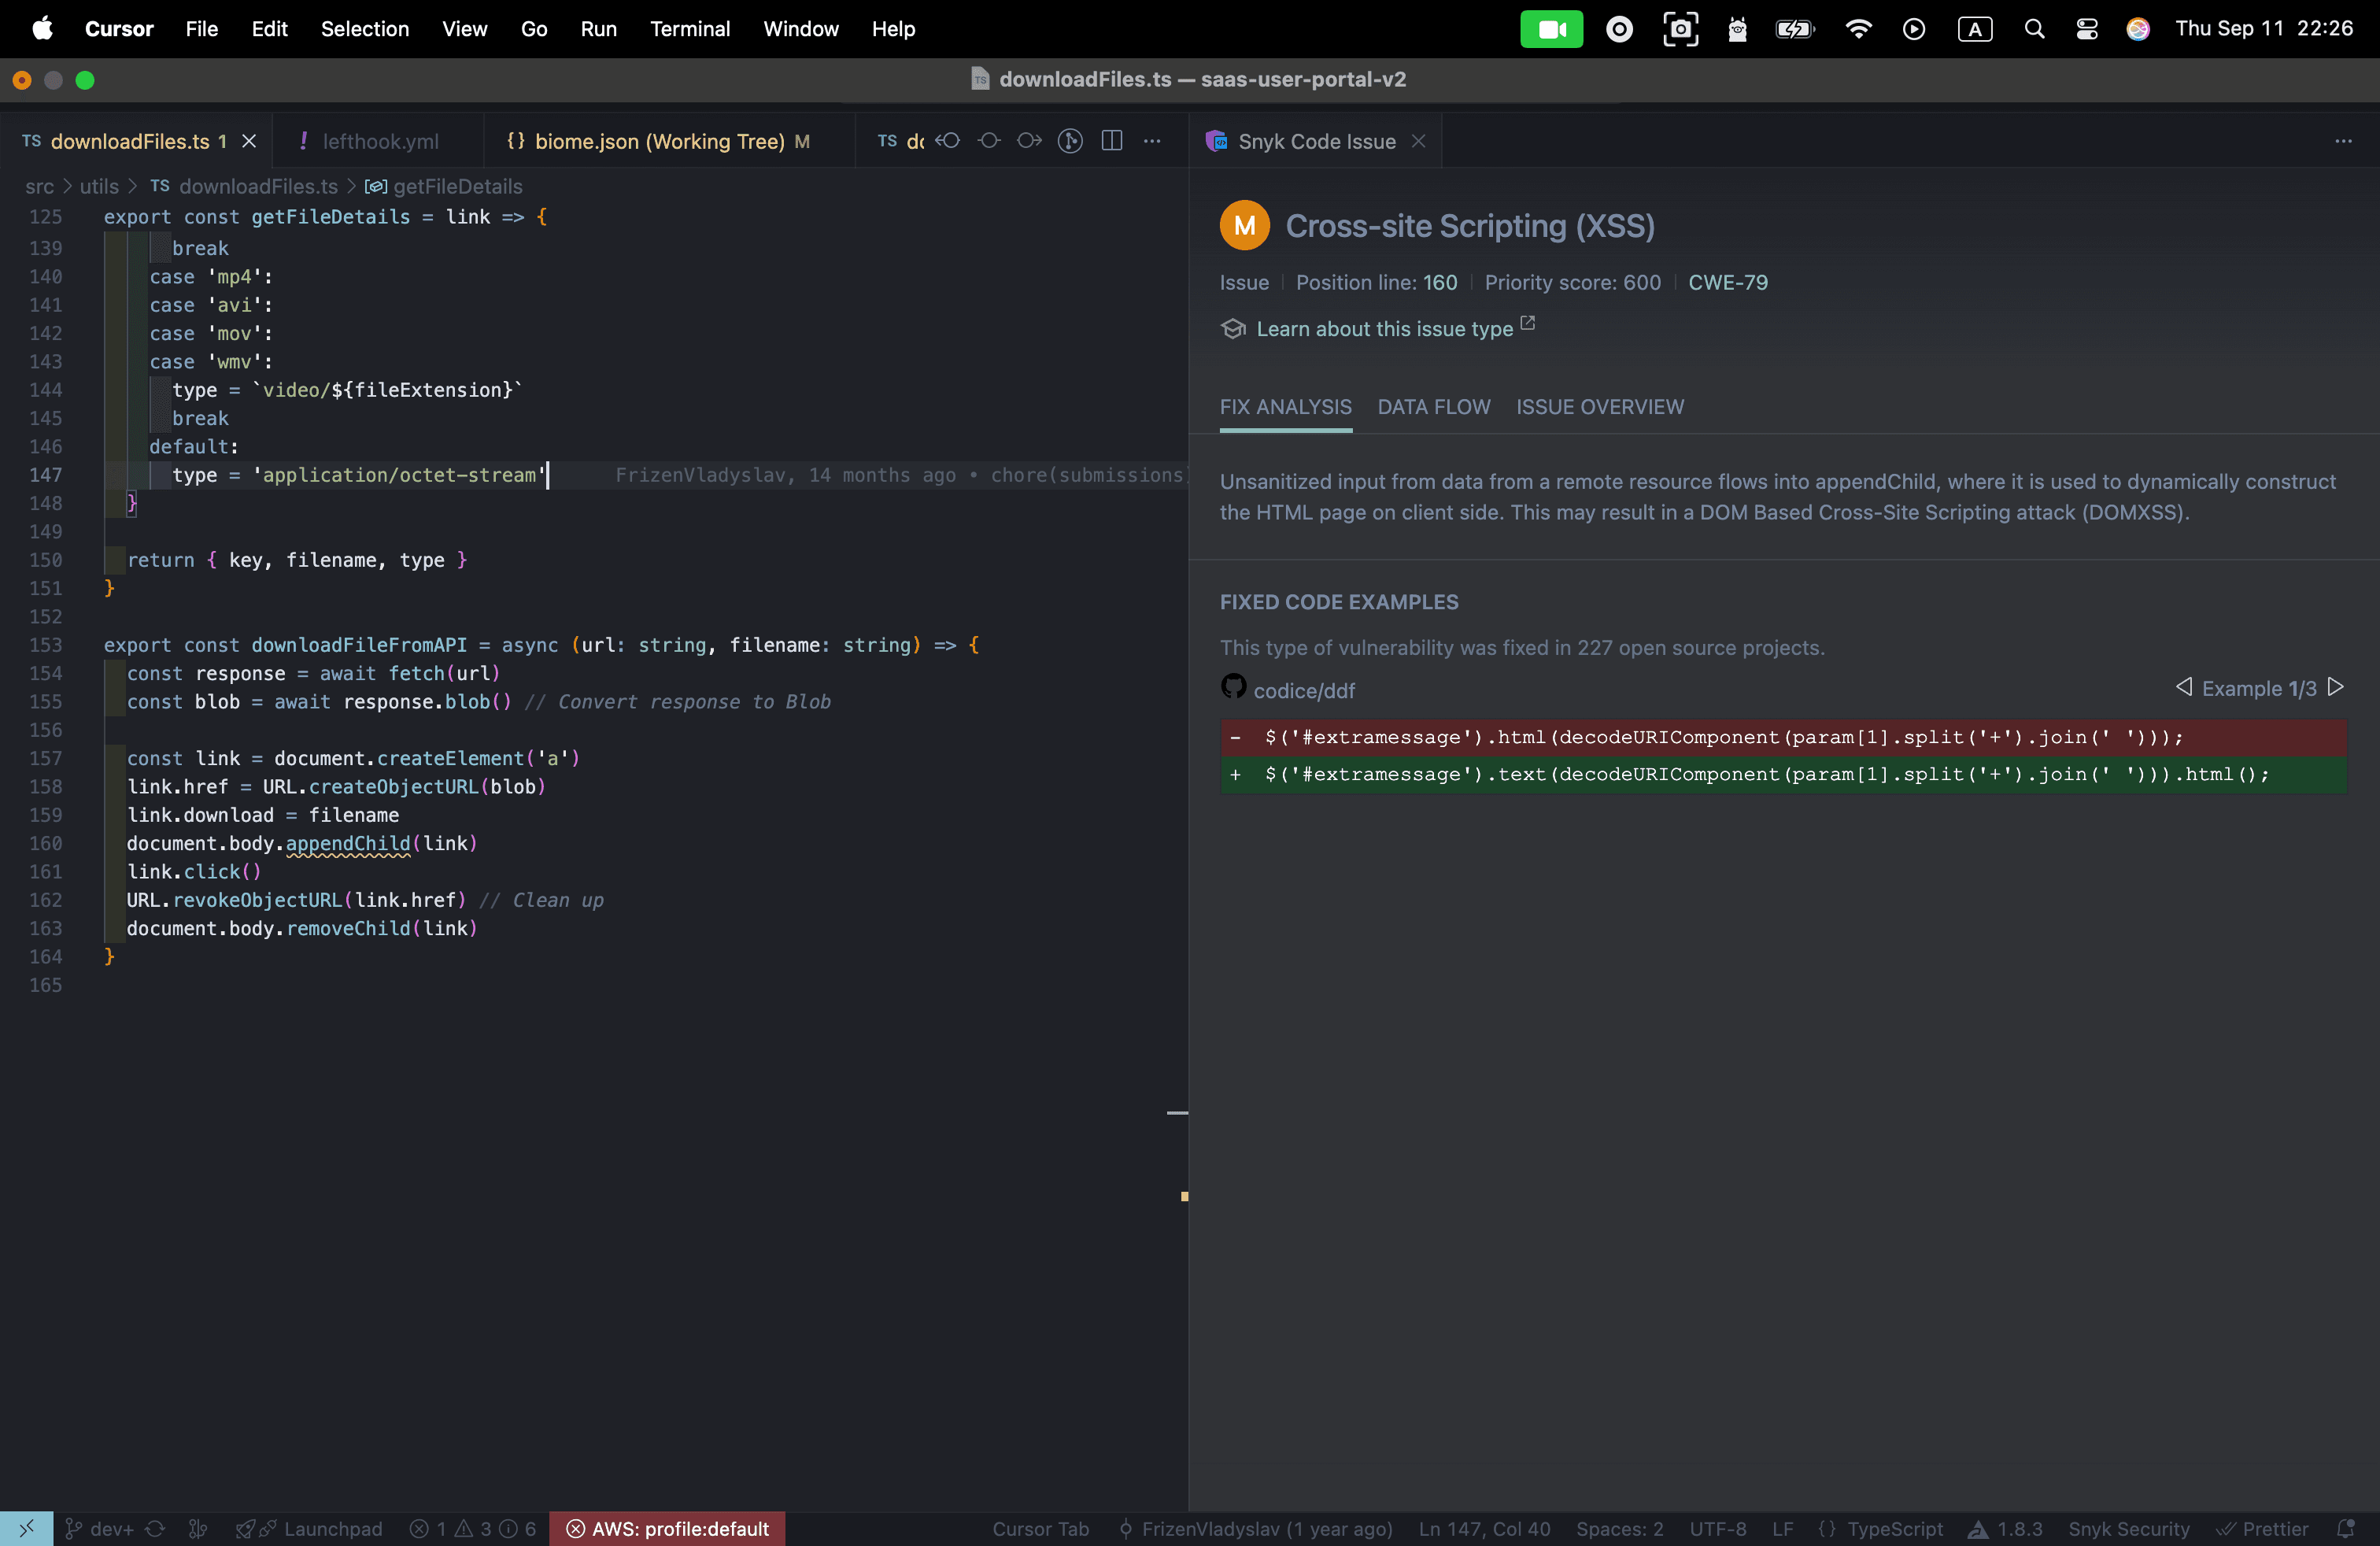Switch to DATA FLOW tab
The height and width of the screenshot is (1546, 2380).
coord(1433,407)
